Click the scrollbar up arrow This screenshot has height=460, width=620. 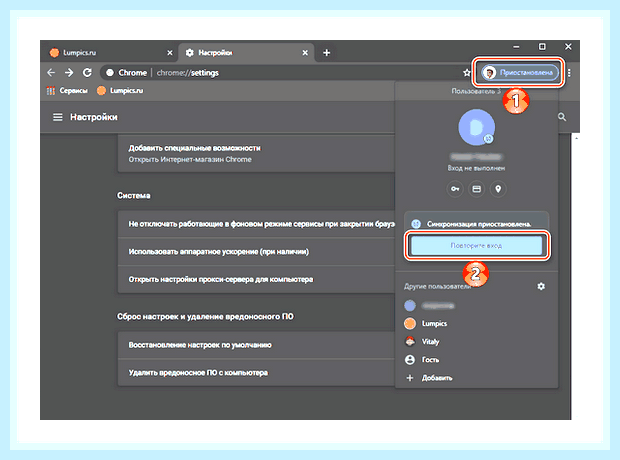[x=576, y=138]
